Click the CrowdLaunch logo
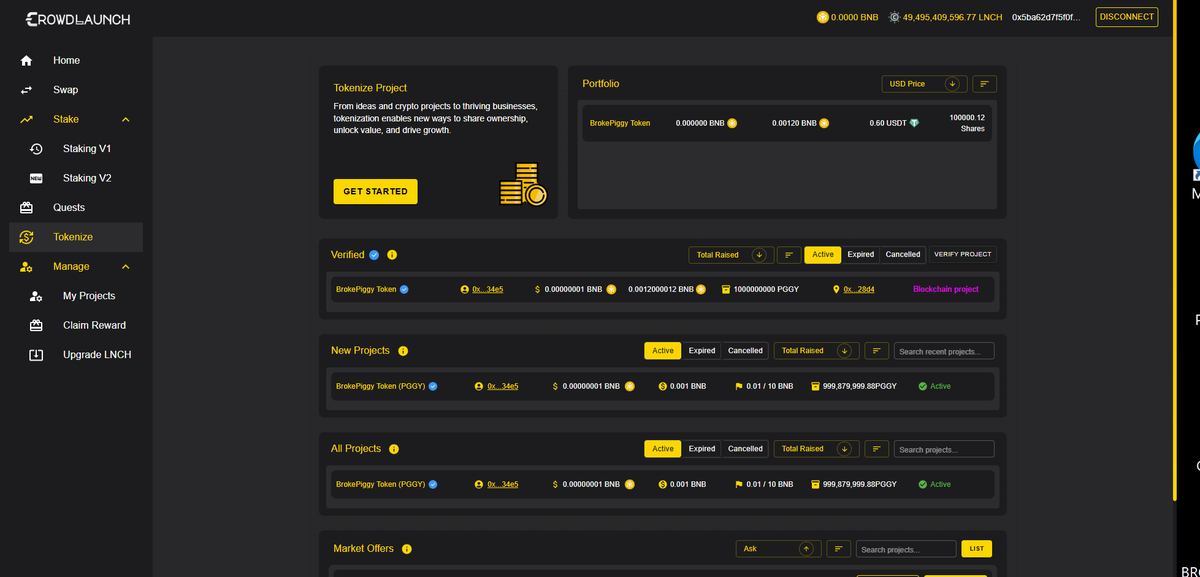The image size is (1200, 577). pos(78,19)
